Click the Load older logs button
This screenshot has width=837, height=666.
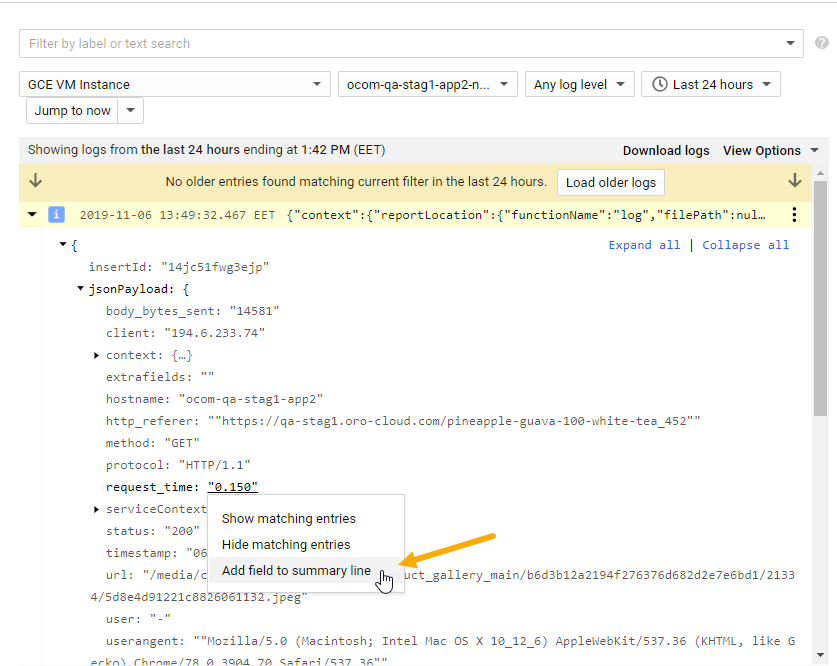pyautogui.click(x=610, y=183)
